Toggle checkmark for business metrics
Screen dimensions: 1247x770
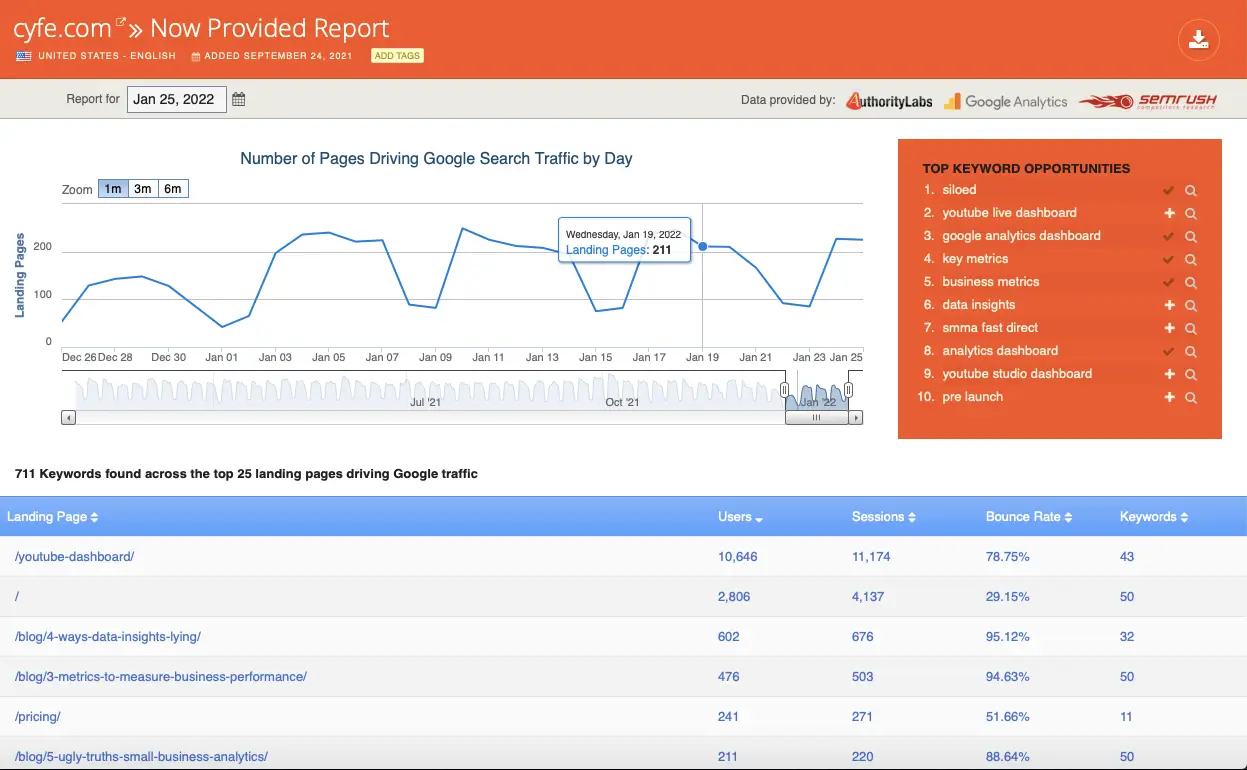1168,282
